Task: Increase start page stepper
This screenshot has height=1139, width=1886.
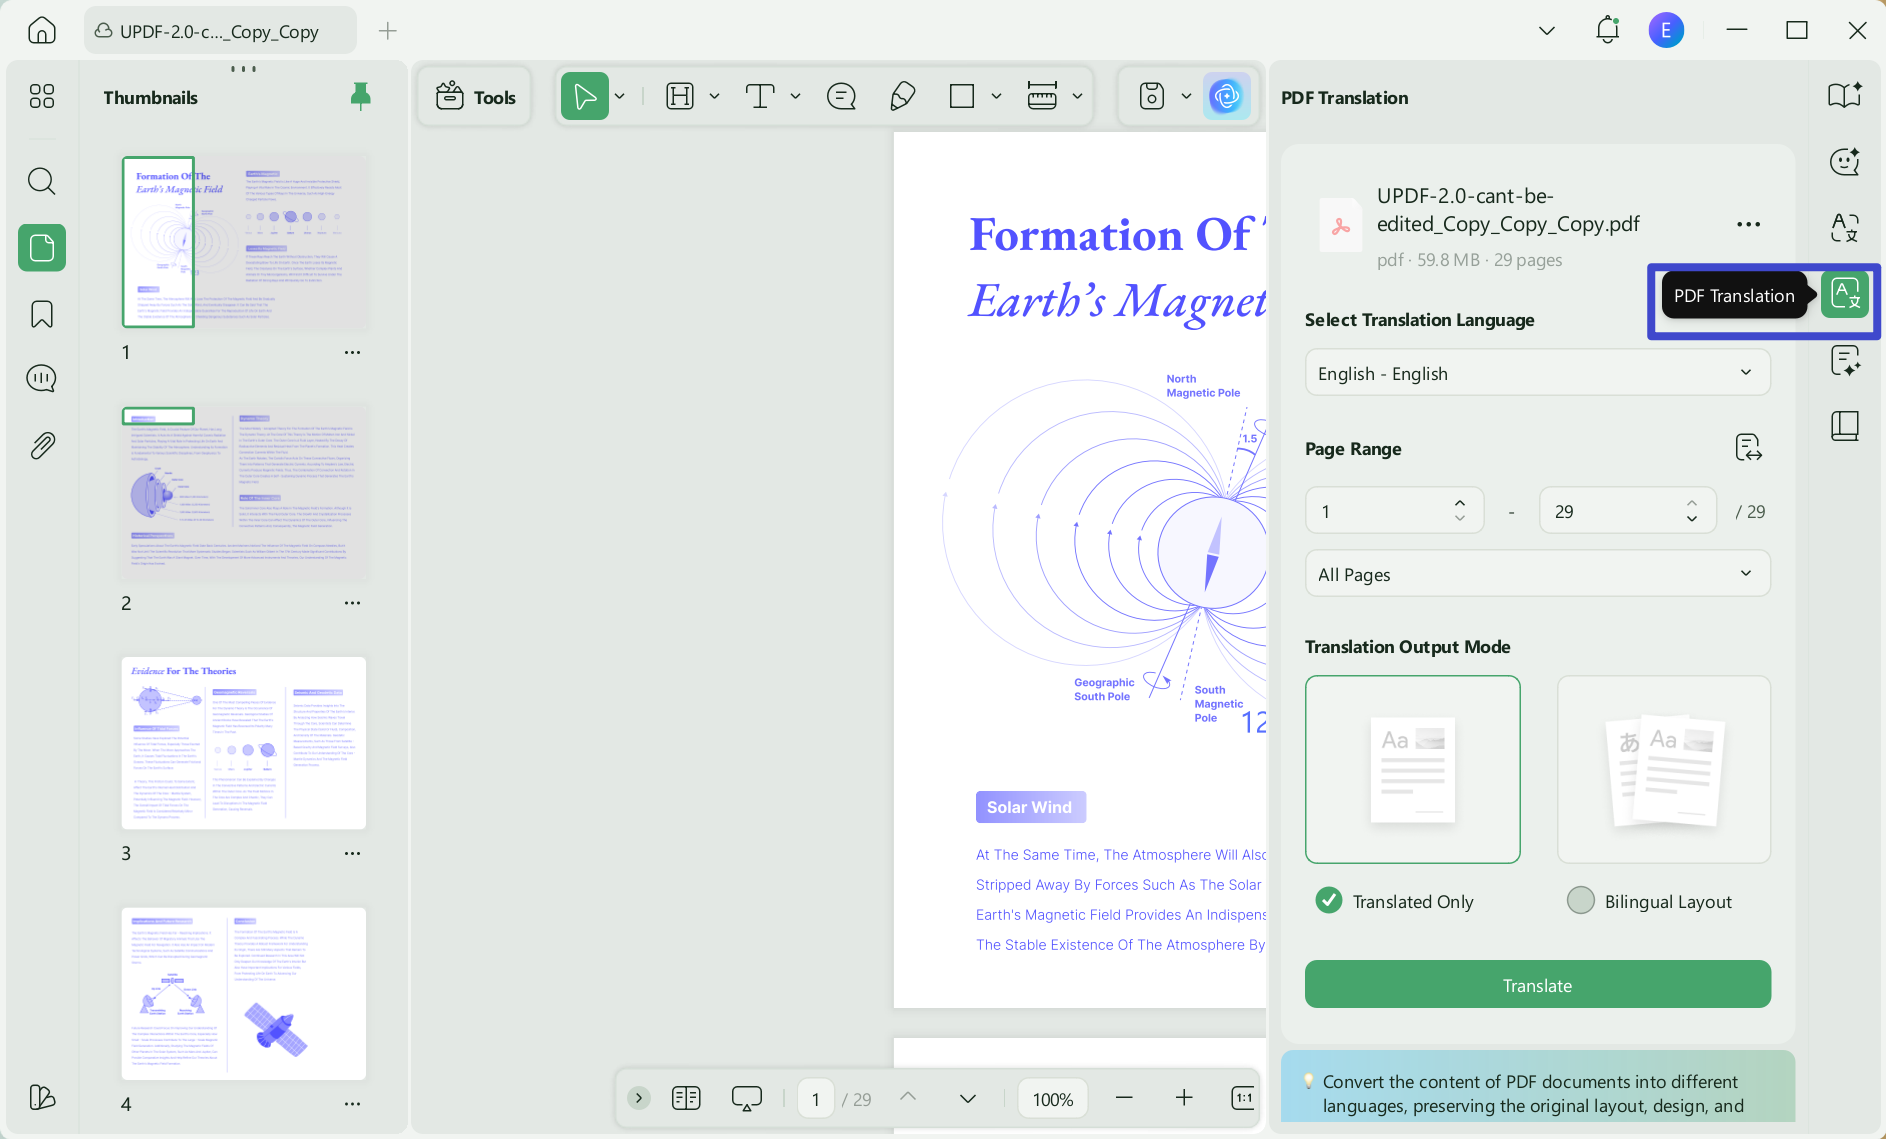Action: [1460, 503]
